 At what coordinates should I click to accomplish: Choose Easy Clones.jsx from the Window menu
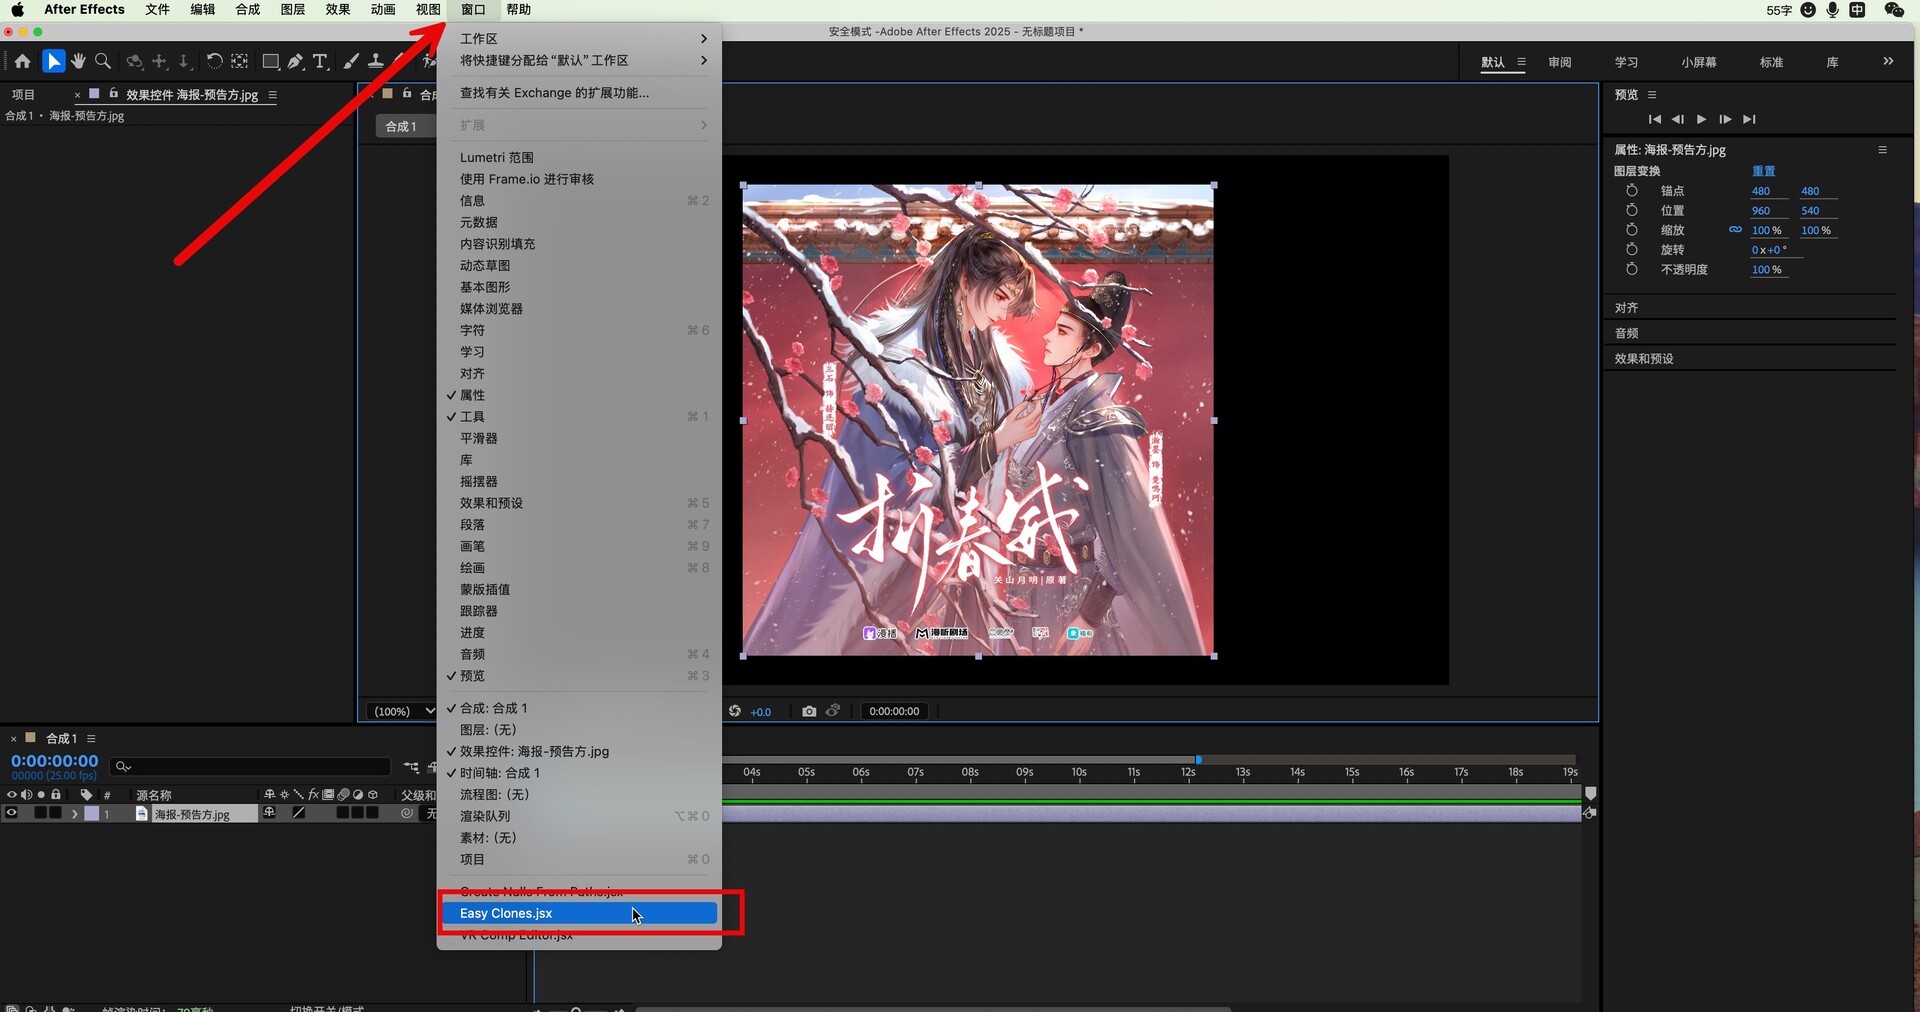[580, 913]
